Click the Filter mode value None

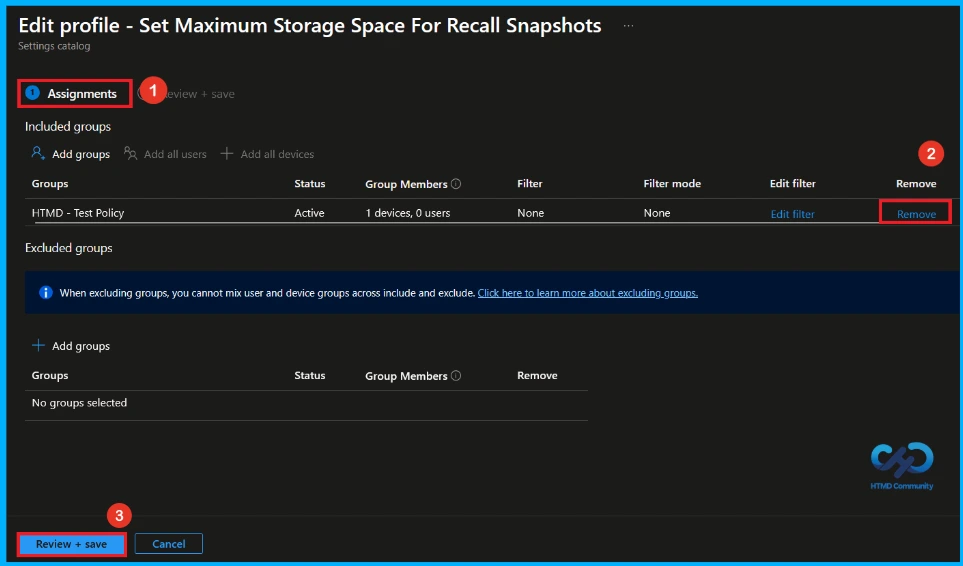pyautogui.click(x=657, y=213)
